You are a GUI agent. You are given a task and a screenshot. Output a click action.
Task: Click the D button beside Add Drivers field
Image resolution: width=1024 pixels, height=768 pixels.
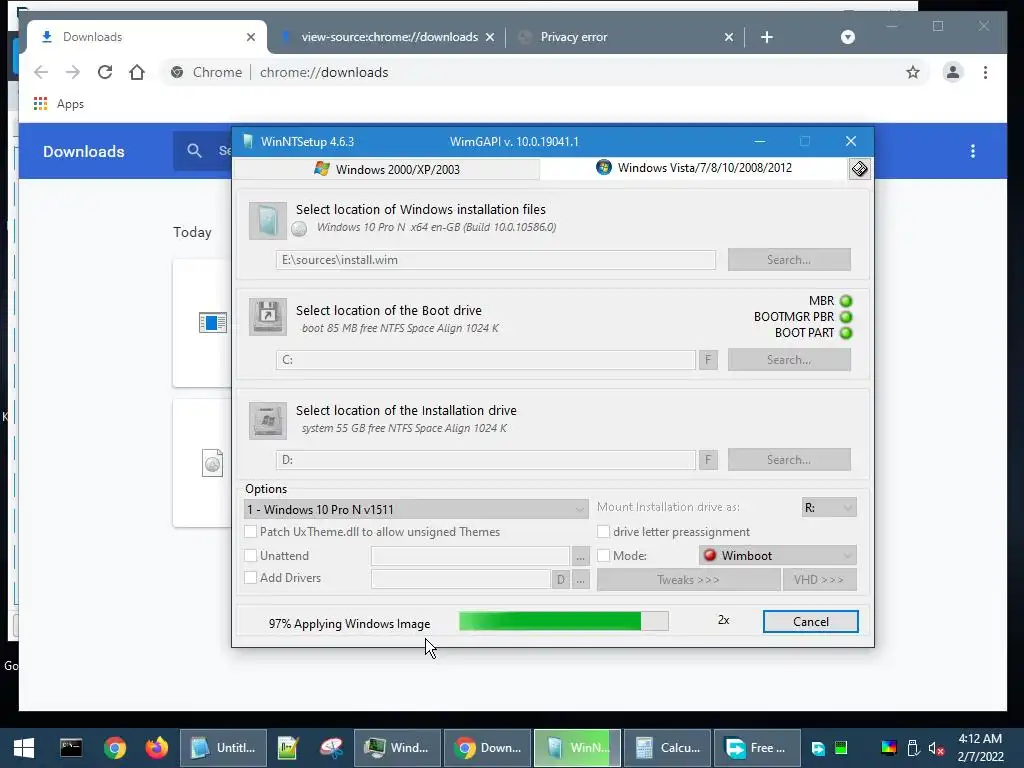pos(560,579)
